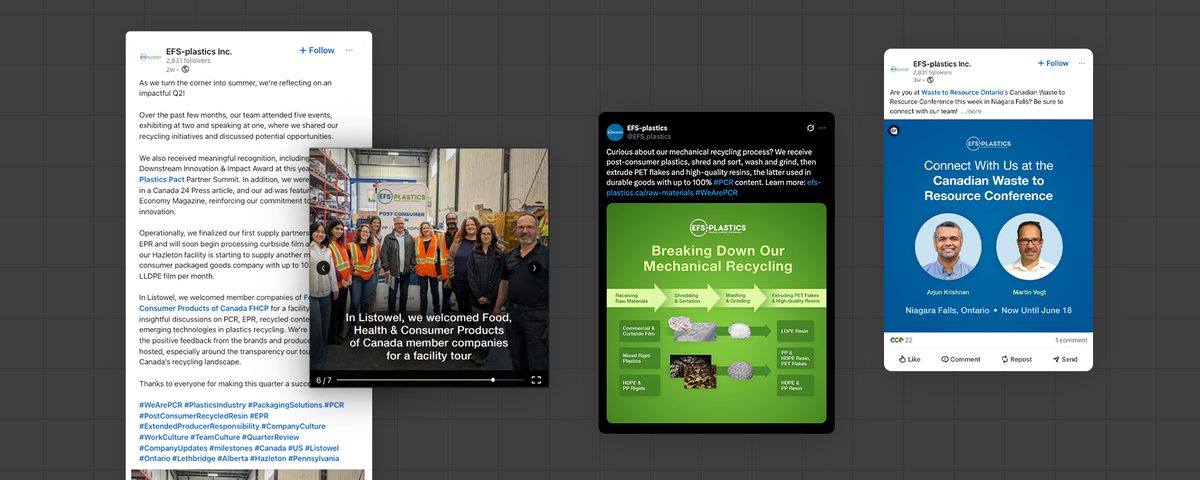Click EFS logo avatar on the conference post

tap(898, 70)
